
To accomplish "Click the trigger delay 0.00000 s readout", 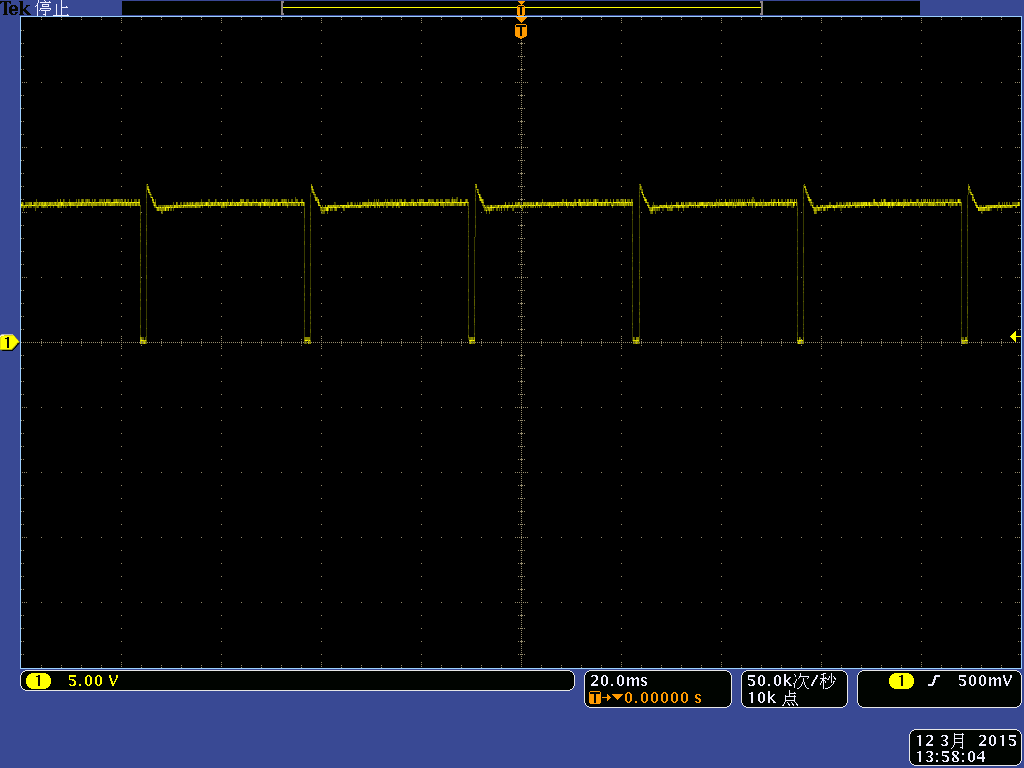I will [663, 698].
